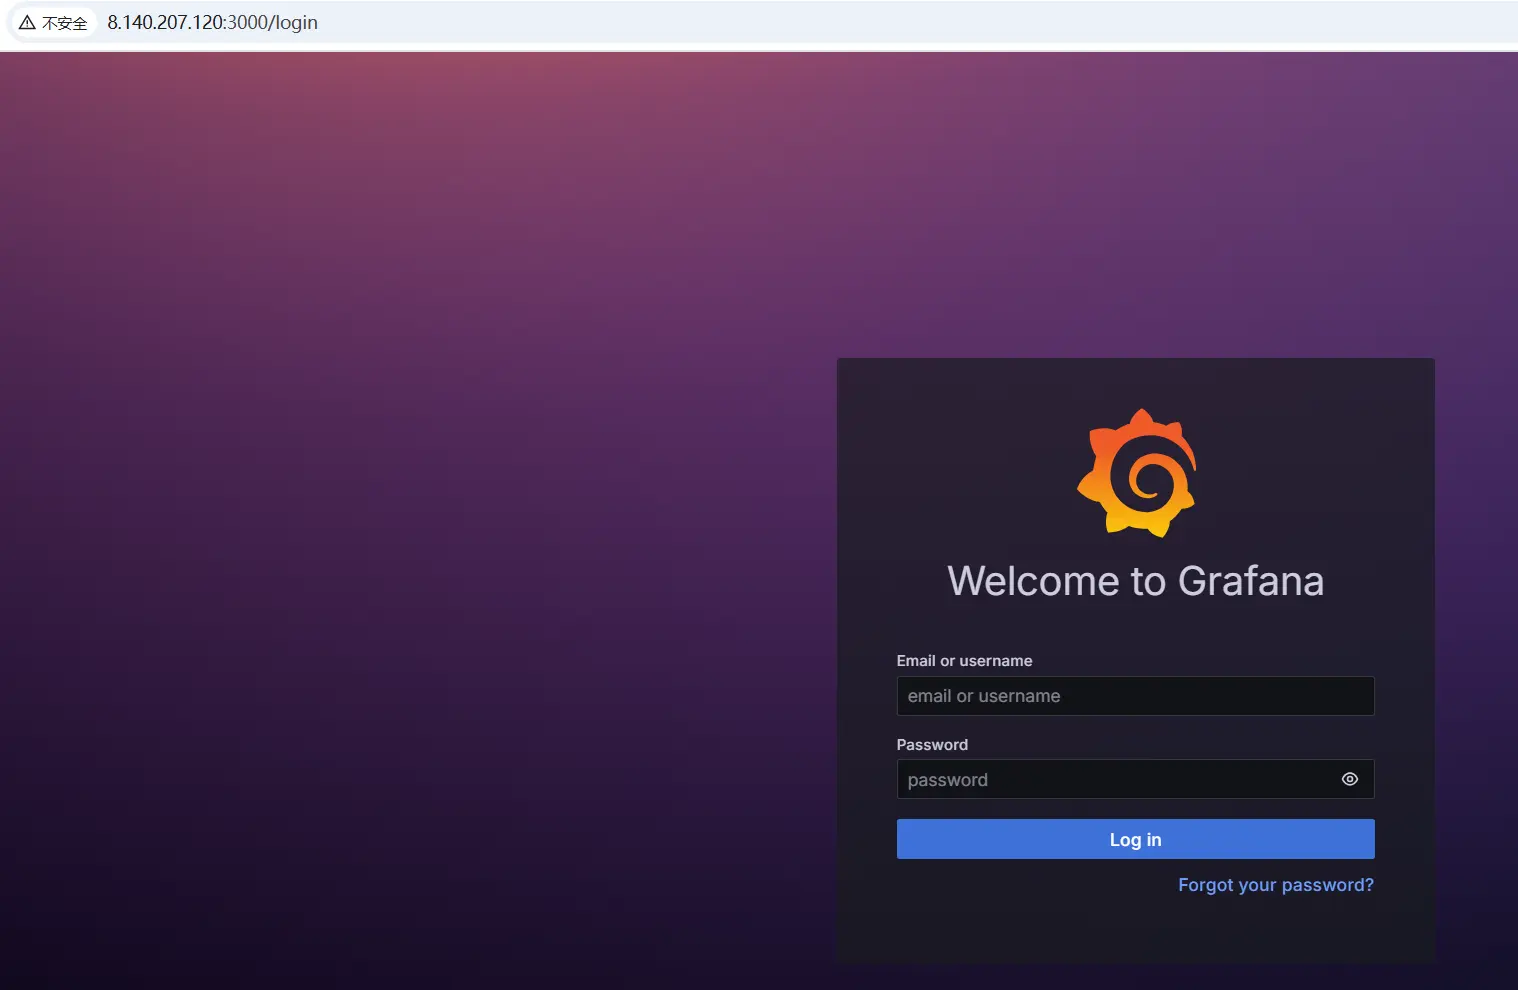
Task: Click the Password label text
Action: click(932, 745)
